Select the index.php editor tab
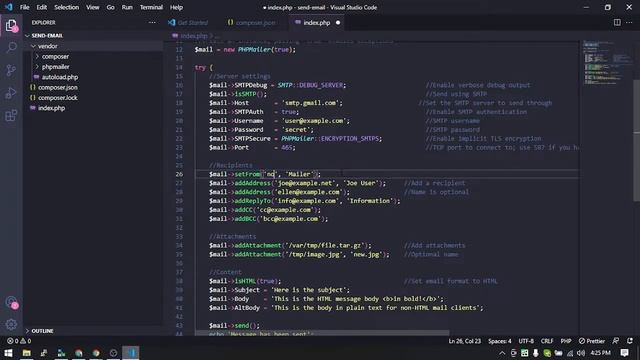The image size is (640, 360). click(x=317, y=22)
